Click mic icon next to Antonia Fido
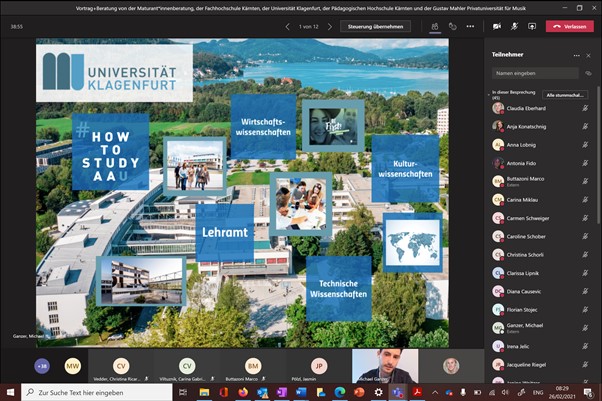The height and width of the screenshot is (401, 602). click(585, 163)
